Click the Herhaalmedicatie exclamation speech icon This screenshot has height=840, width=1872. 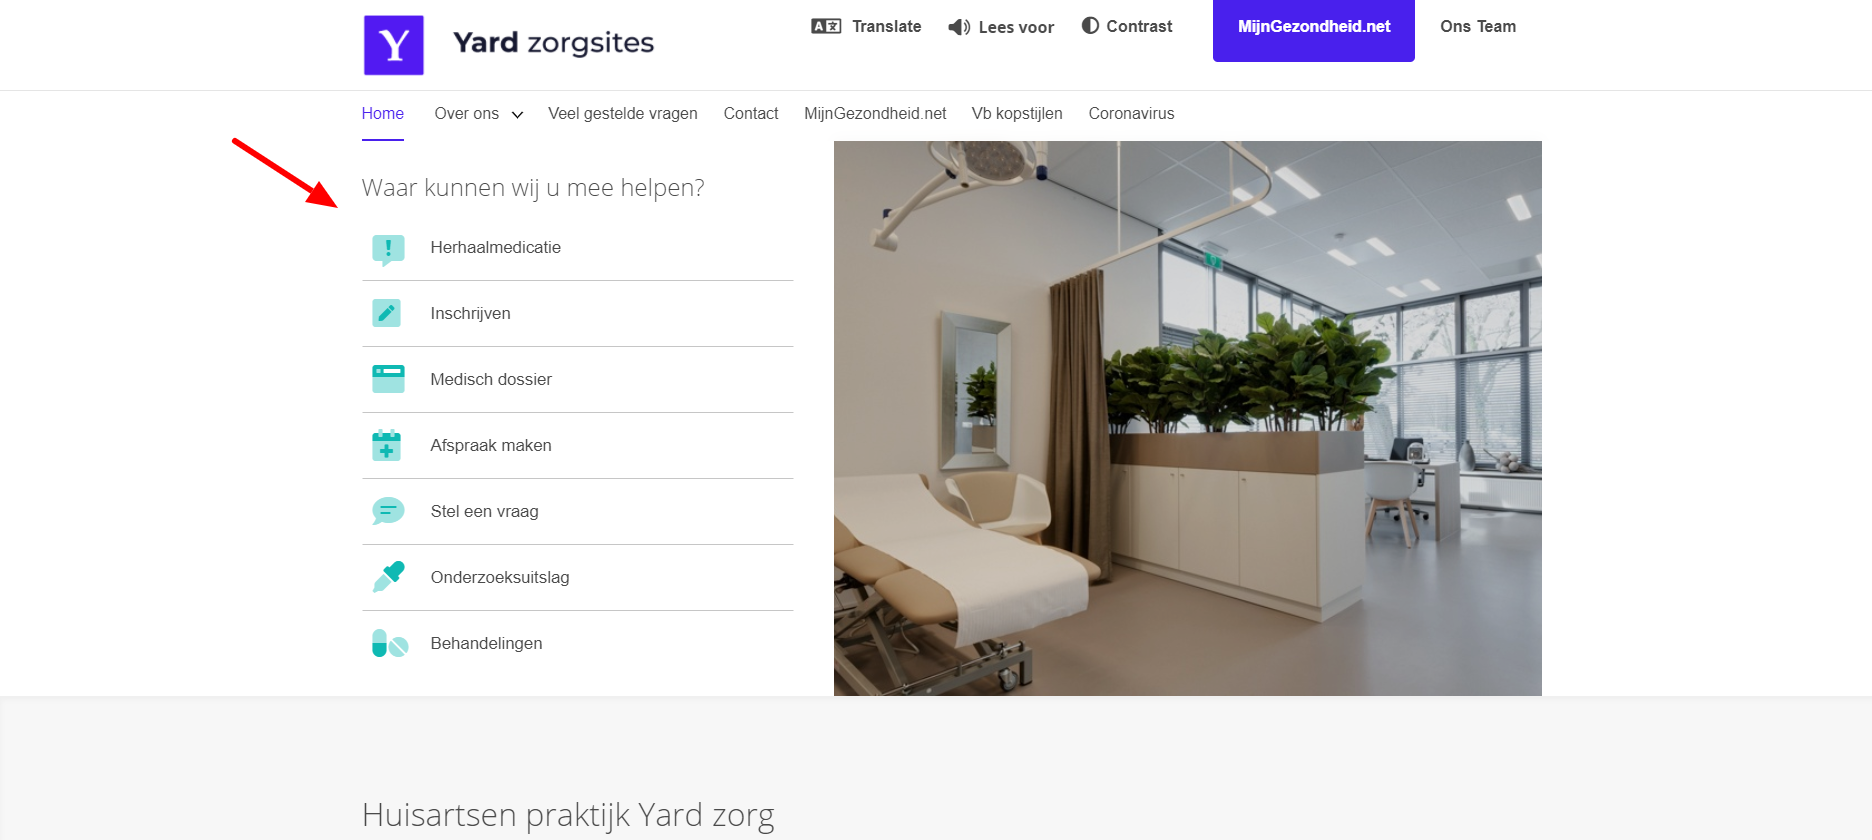click(388, 249)
